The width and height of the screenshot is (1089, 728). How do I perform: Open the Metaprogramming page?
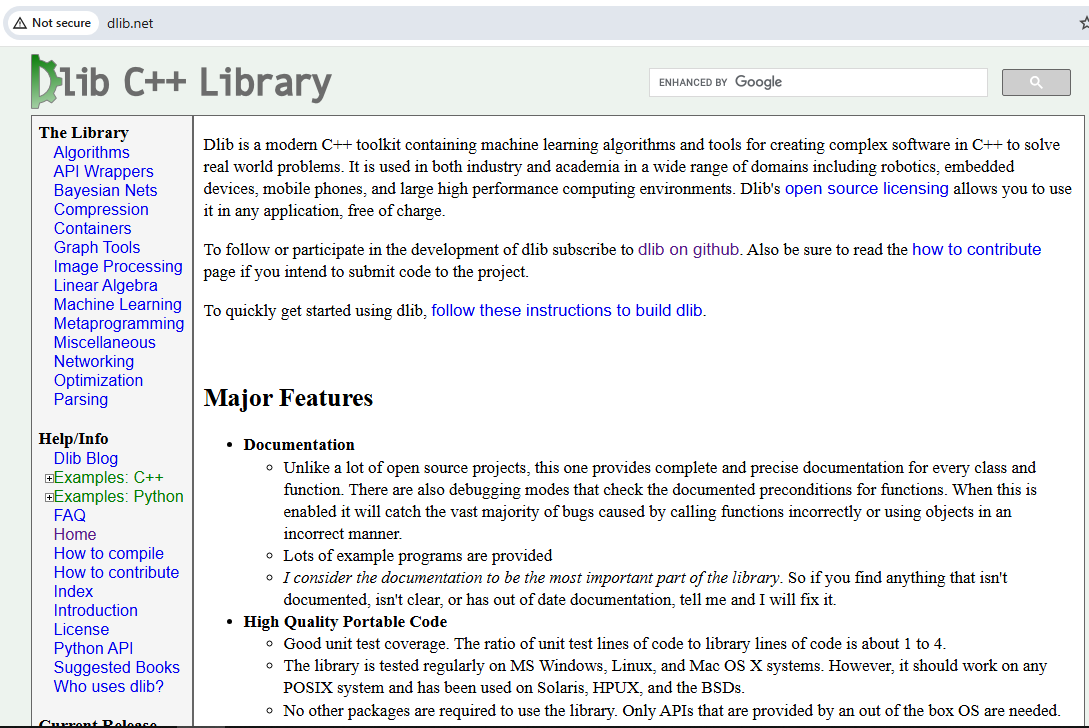click(x=119, y=323)
